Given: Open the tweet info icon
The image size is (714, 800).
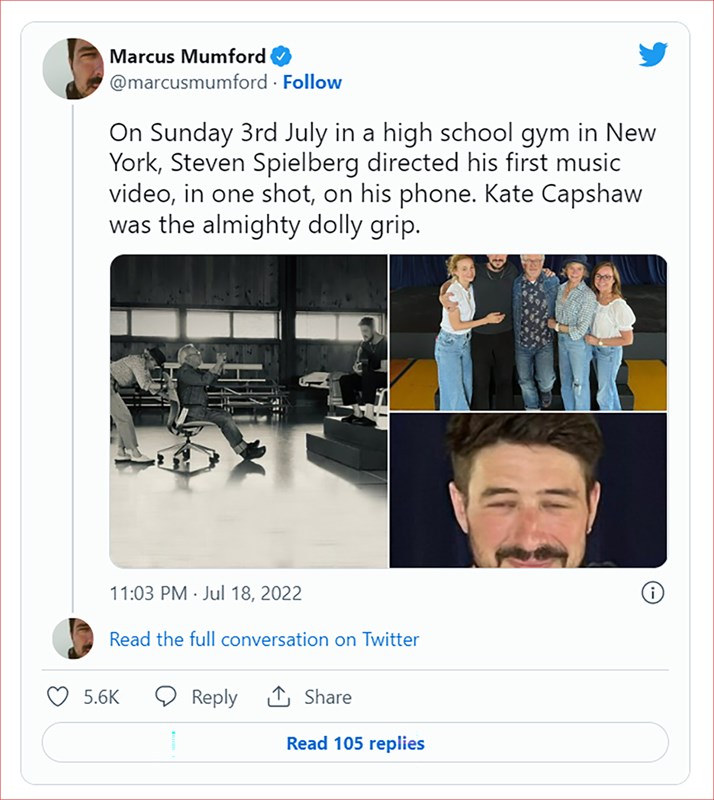Looking at the screenshot, I should tap(652, 593).
